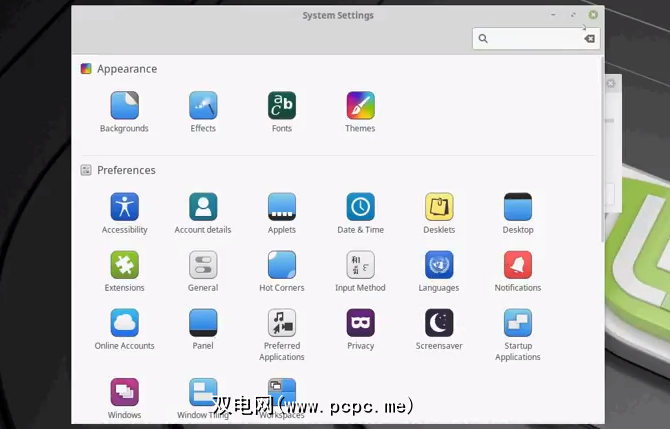Minimize the System Settings window

point(553,15)
